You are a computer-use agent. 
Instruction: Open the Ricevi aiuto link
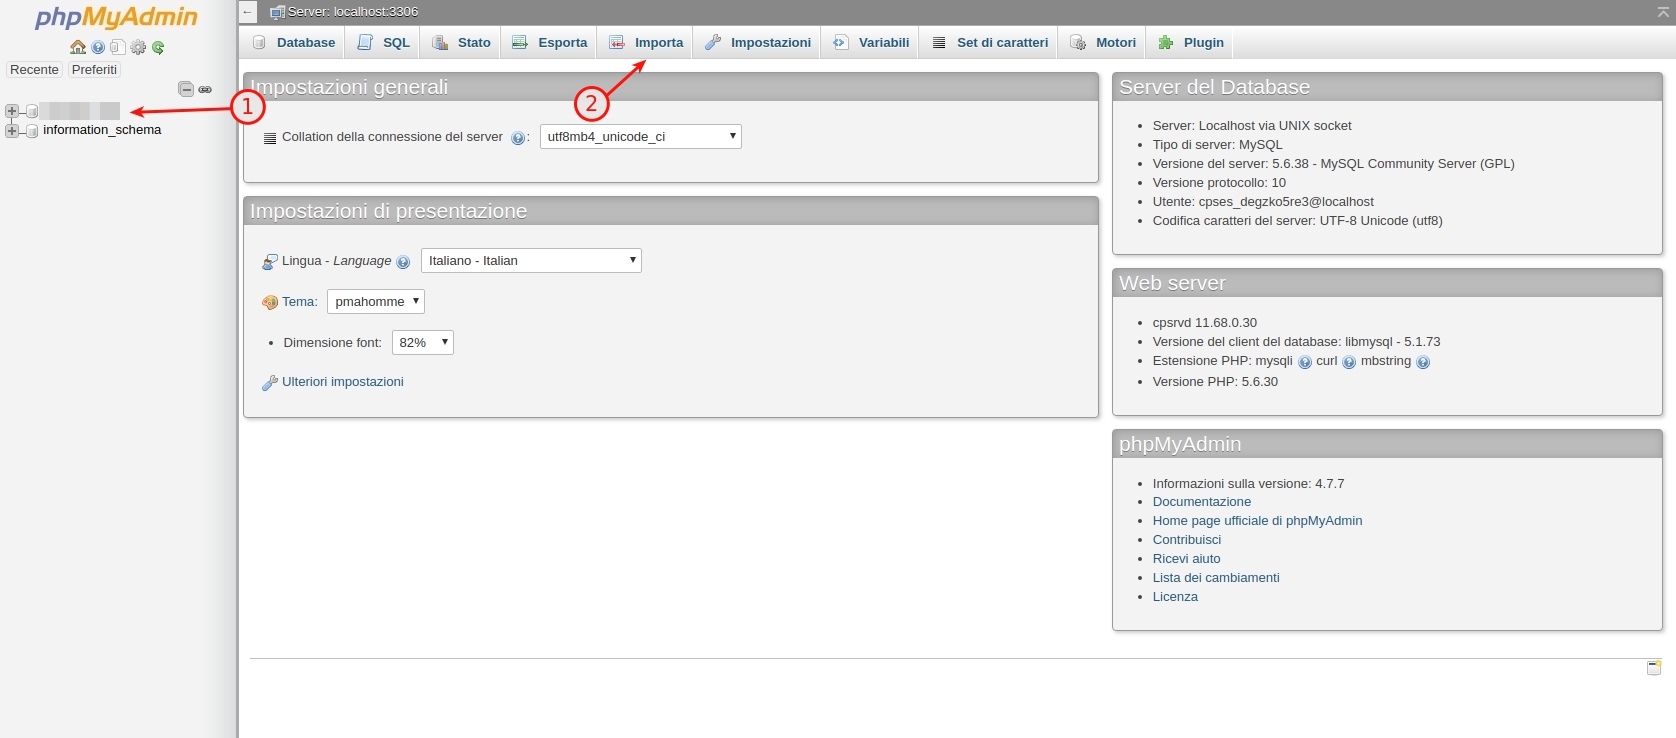1187,559
